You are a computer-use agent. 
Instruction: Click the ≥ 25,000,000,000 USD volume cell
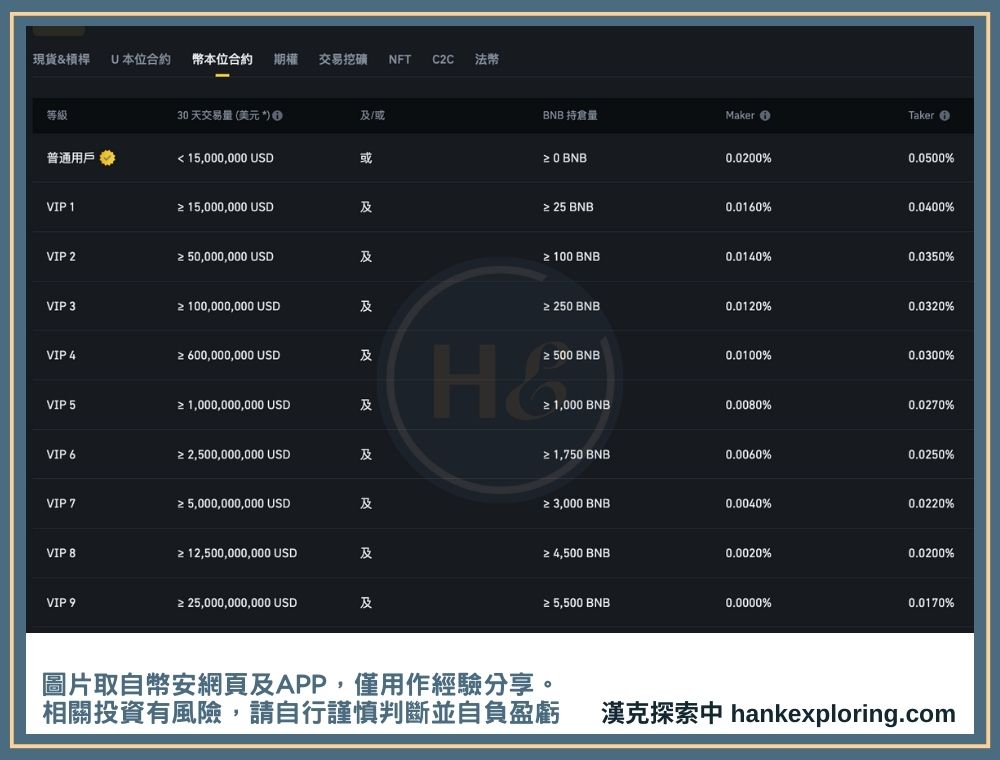(237, 603)
